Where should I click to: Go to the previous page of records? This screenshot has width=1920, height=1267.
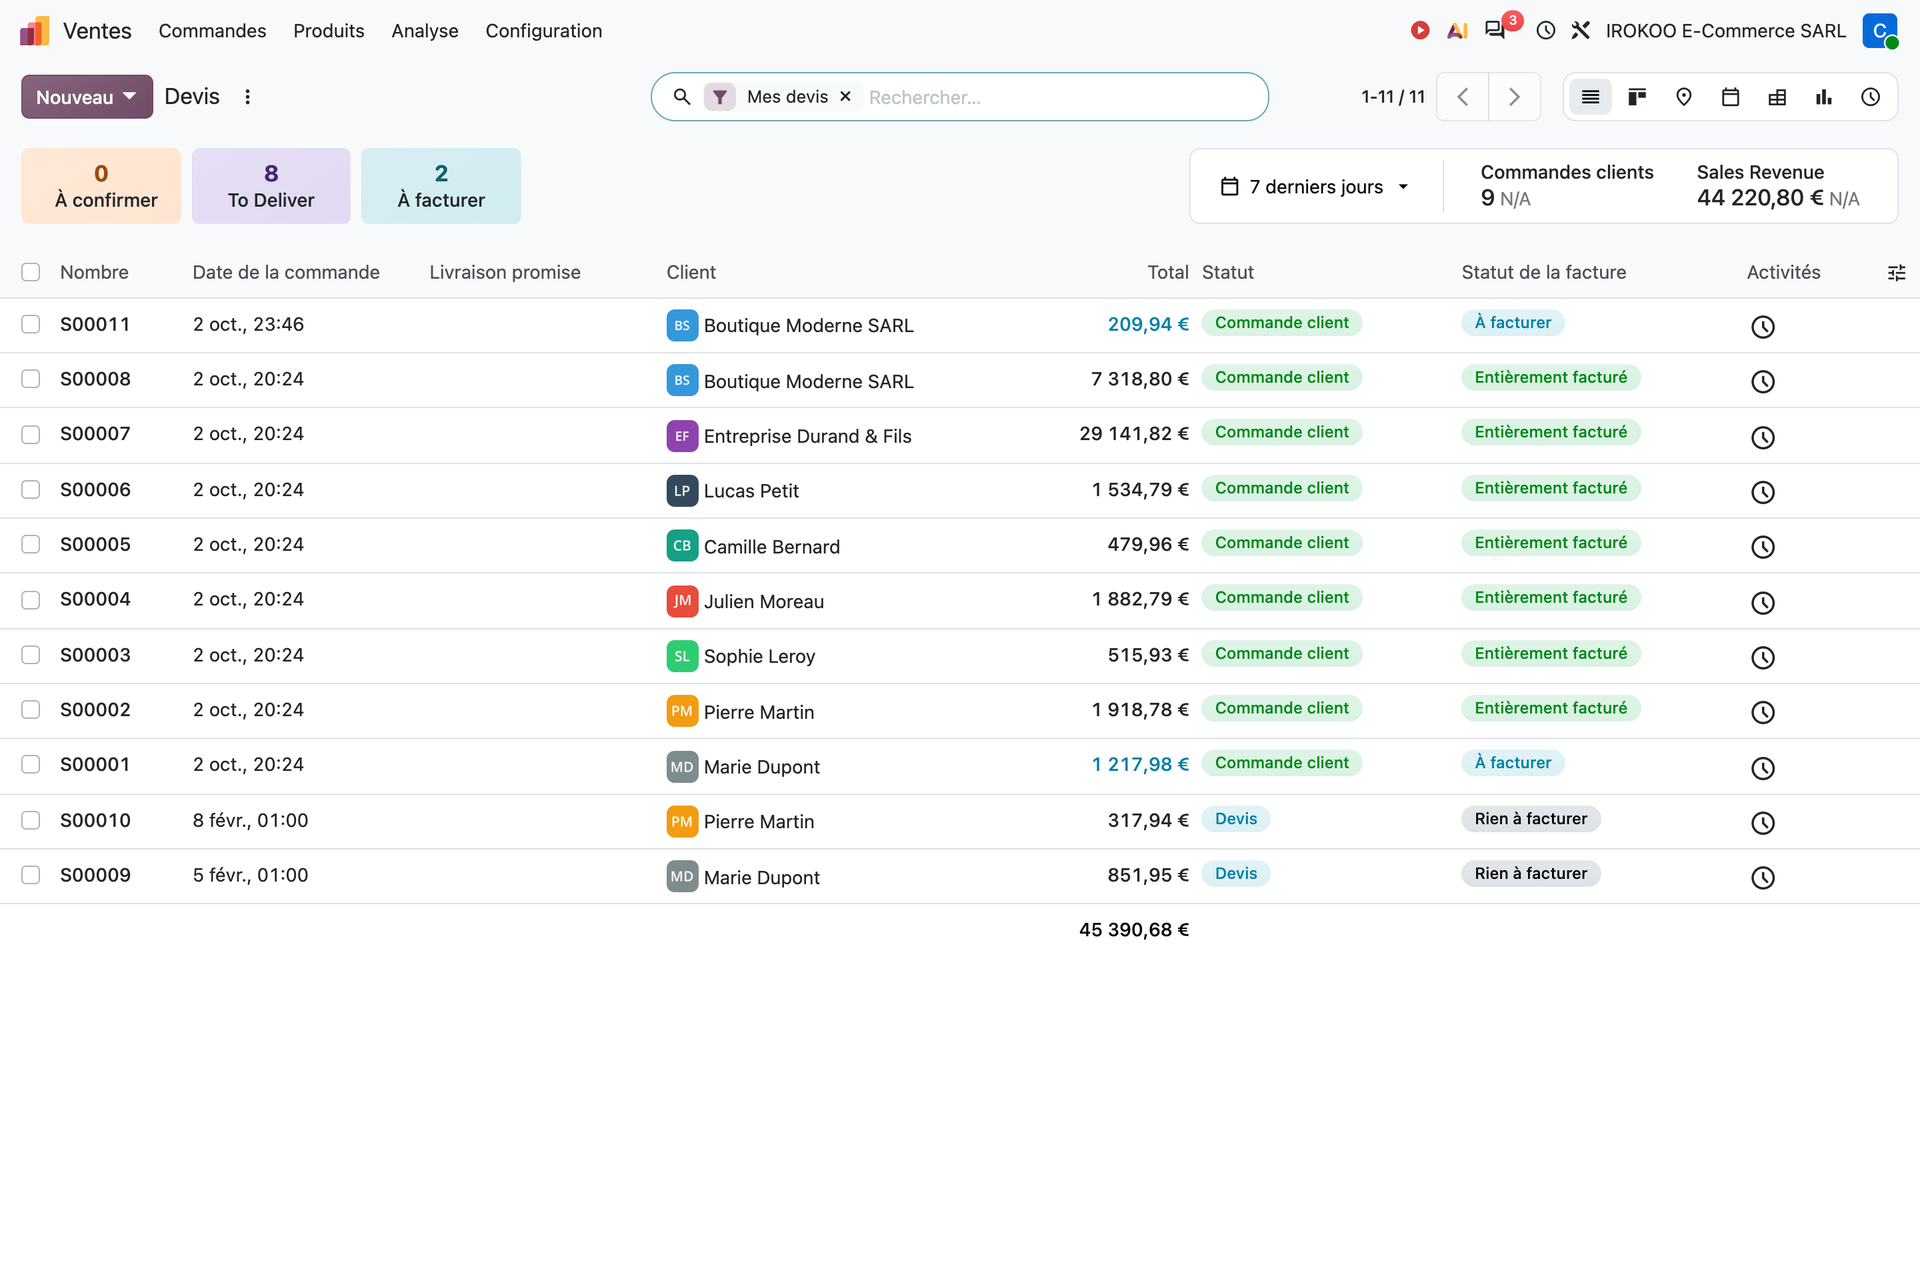tap(1463, 97)
